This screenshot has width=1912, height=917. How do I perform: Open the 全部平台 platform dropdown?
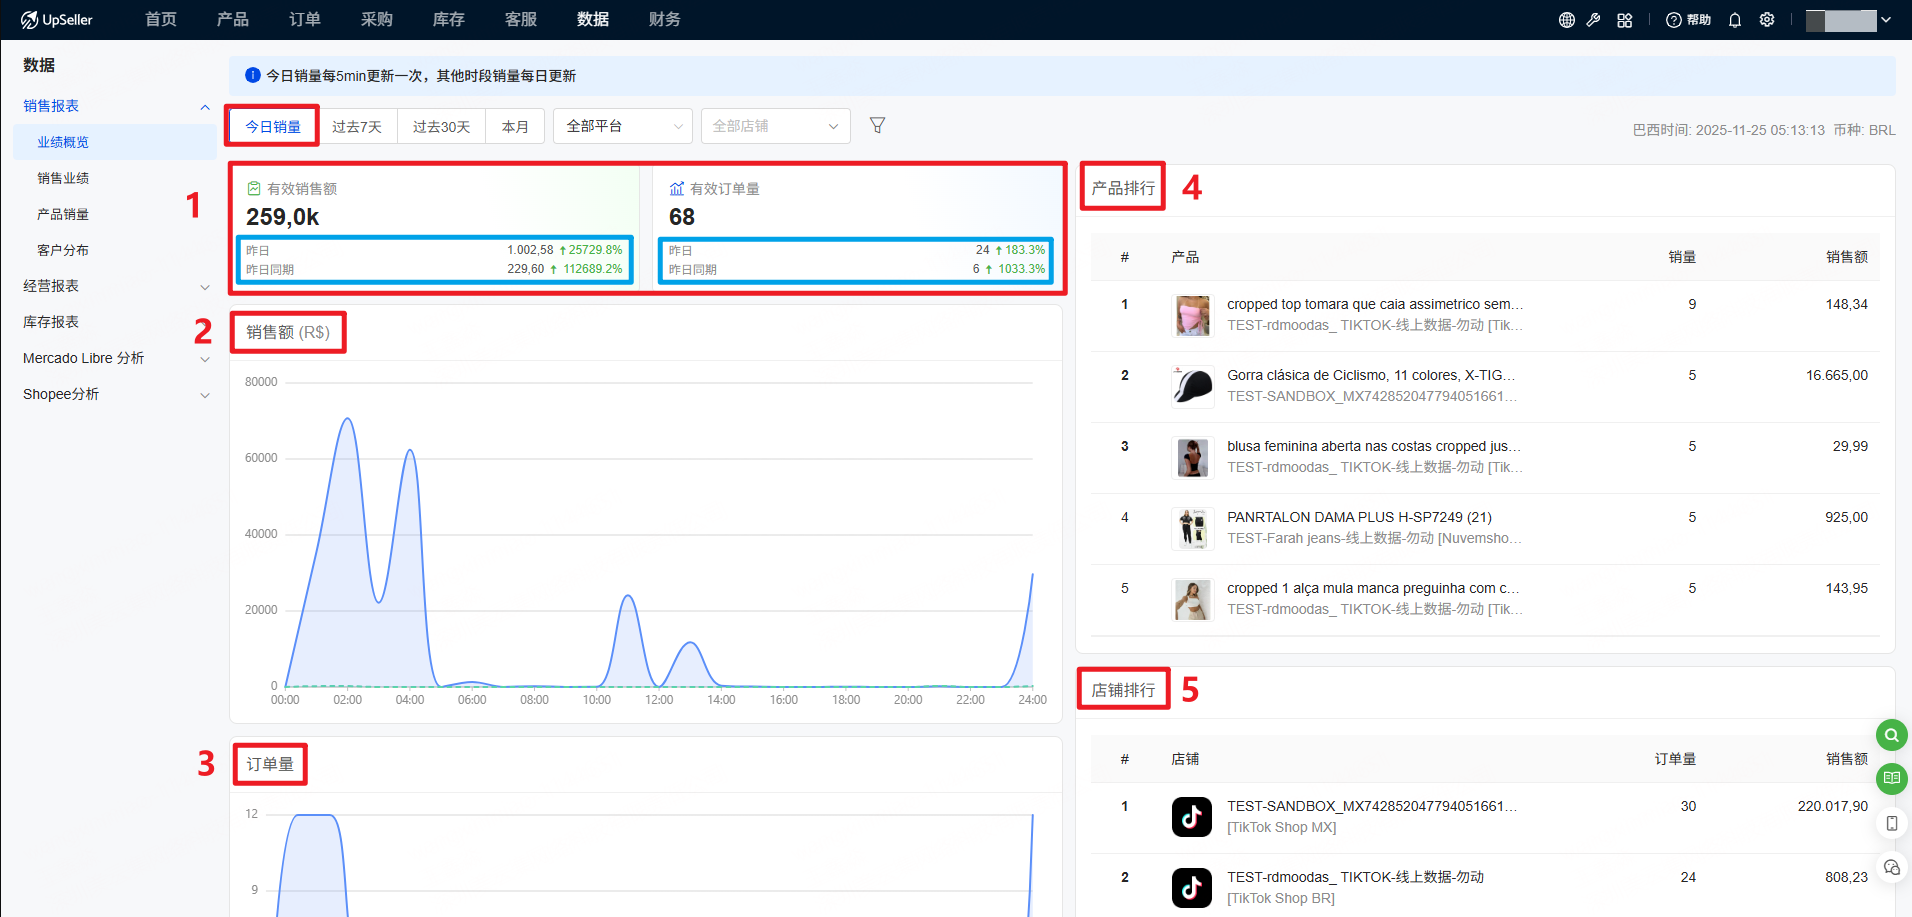point(623,126)
